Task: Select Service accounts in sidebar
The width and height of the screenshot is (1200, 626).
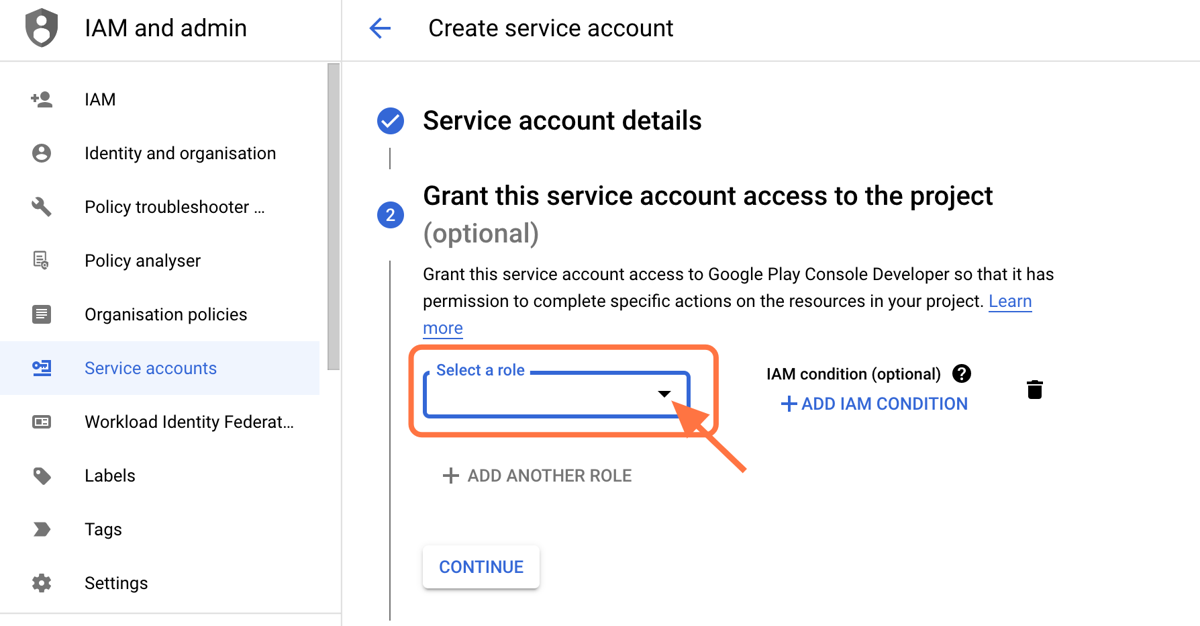Action: pyautogui.click(x=160, y=368)
